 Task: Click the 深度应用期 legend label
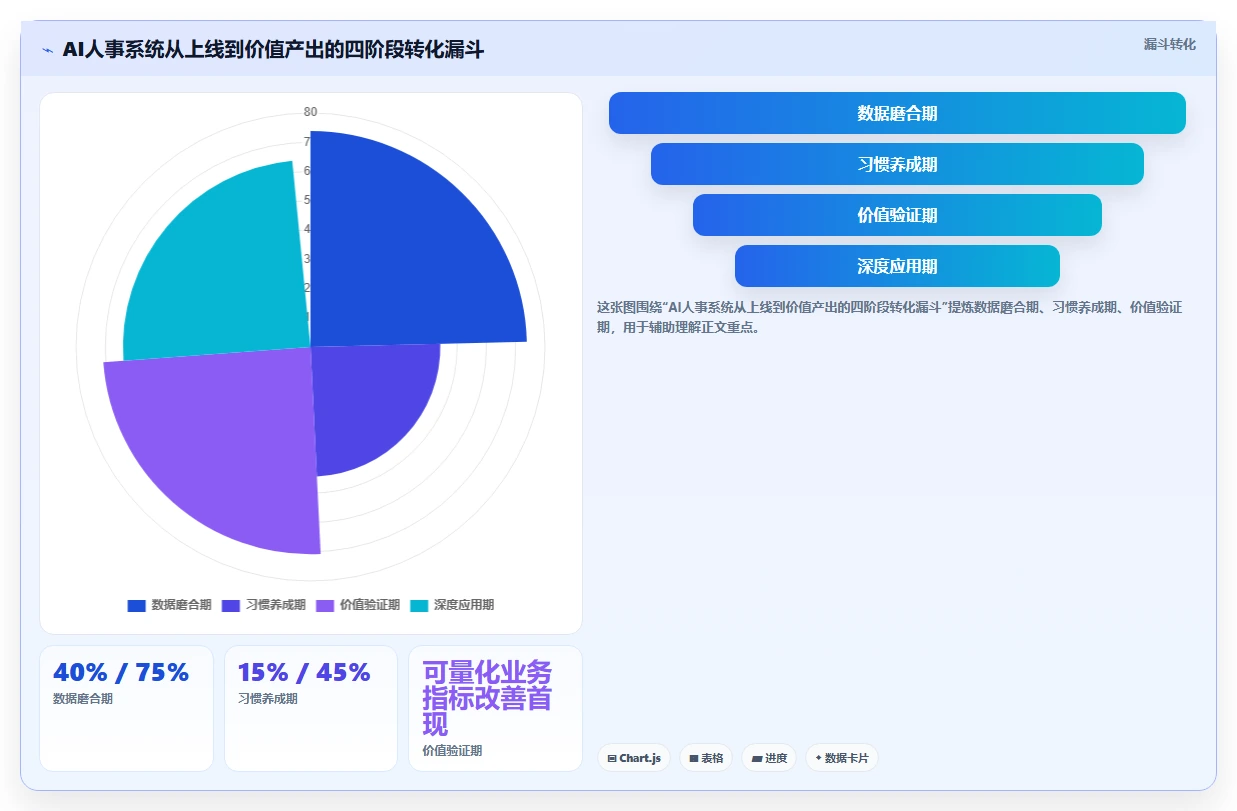(x=463, y=605)
